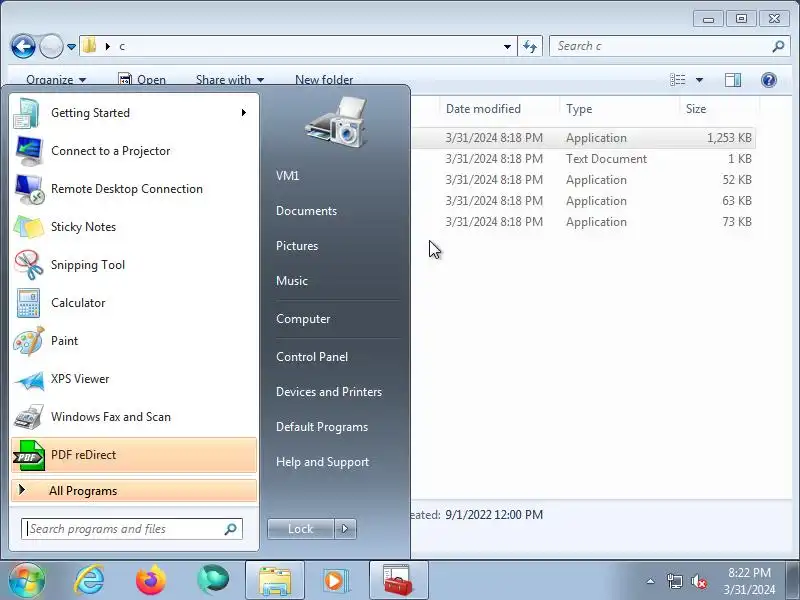
Task: Open Pictures from Start menu
Action: click(x=297, y=246)
